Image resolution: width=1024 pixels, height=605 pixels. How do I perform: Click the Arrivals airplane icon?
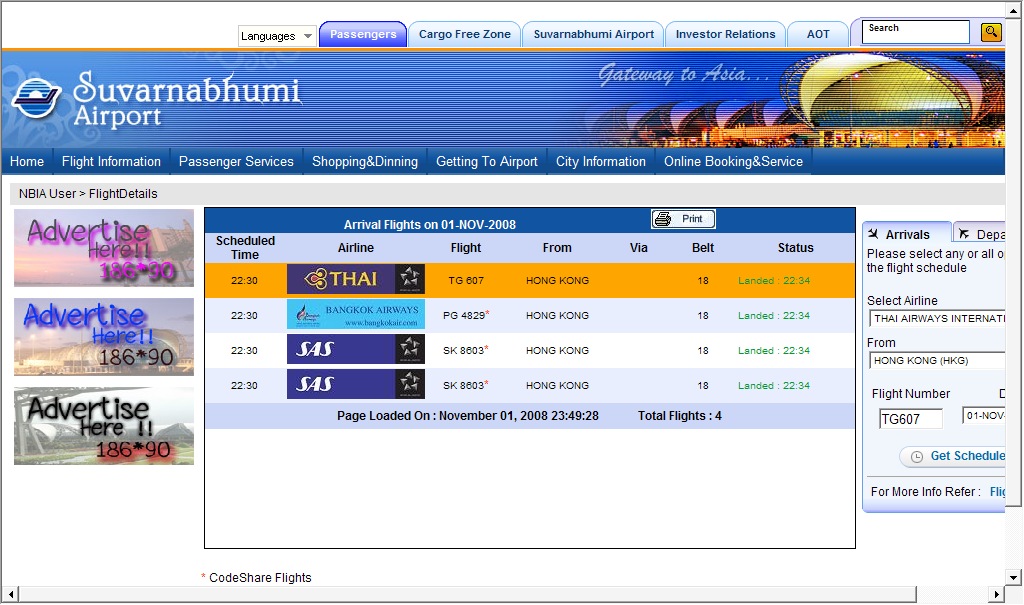(873, 234)
